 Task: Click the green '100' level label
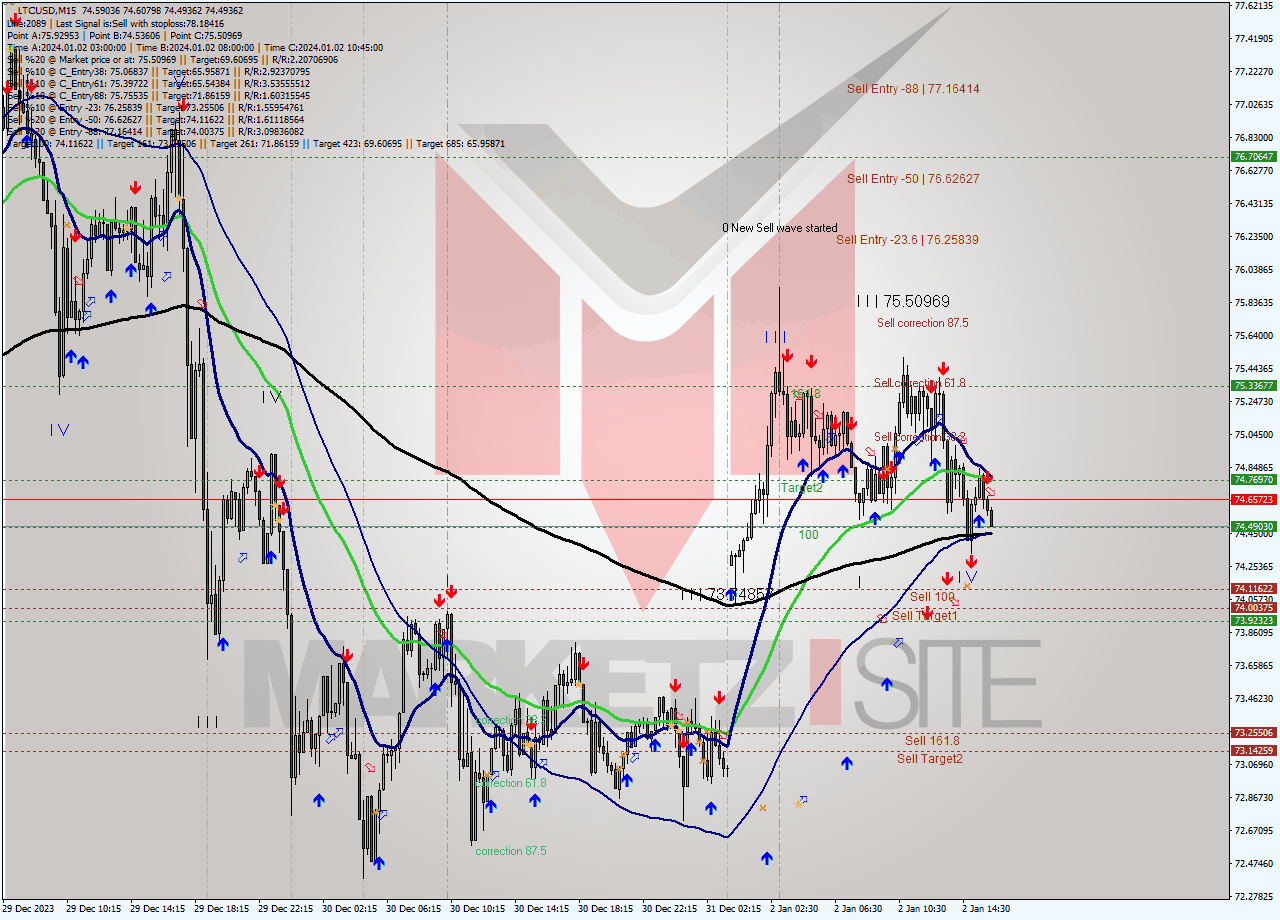coord(808,535)
